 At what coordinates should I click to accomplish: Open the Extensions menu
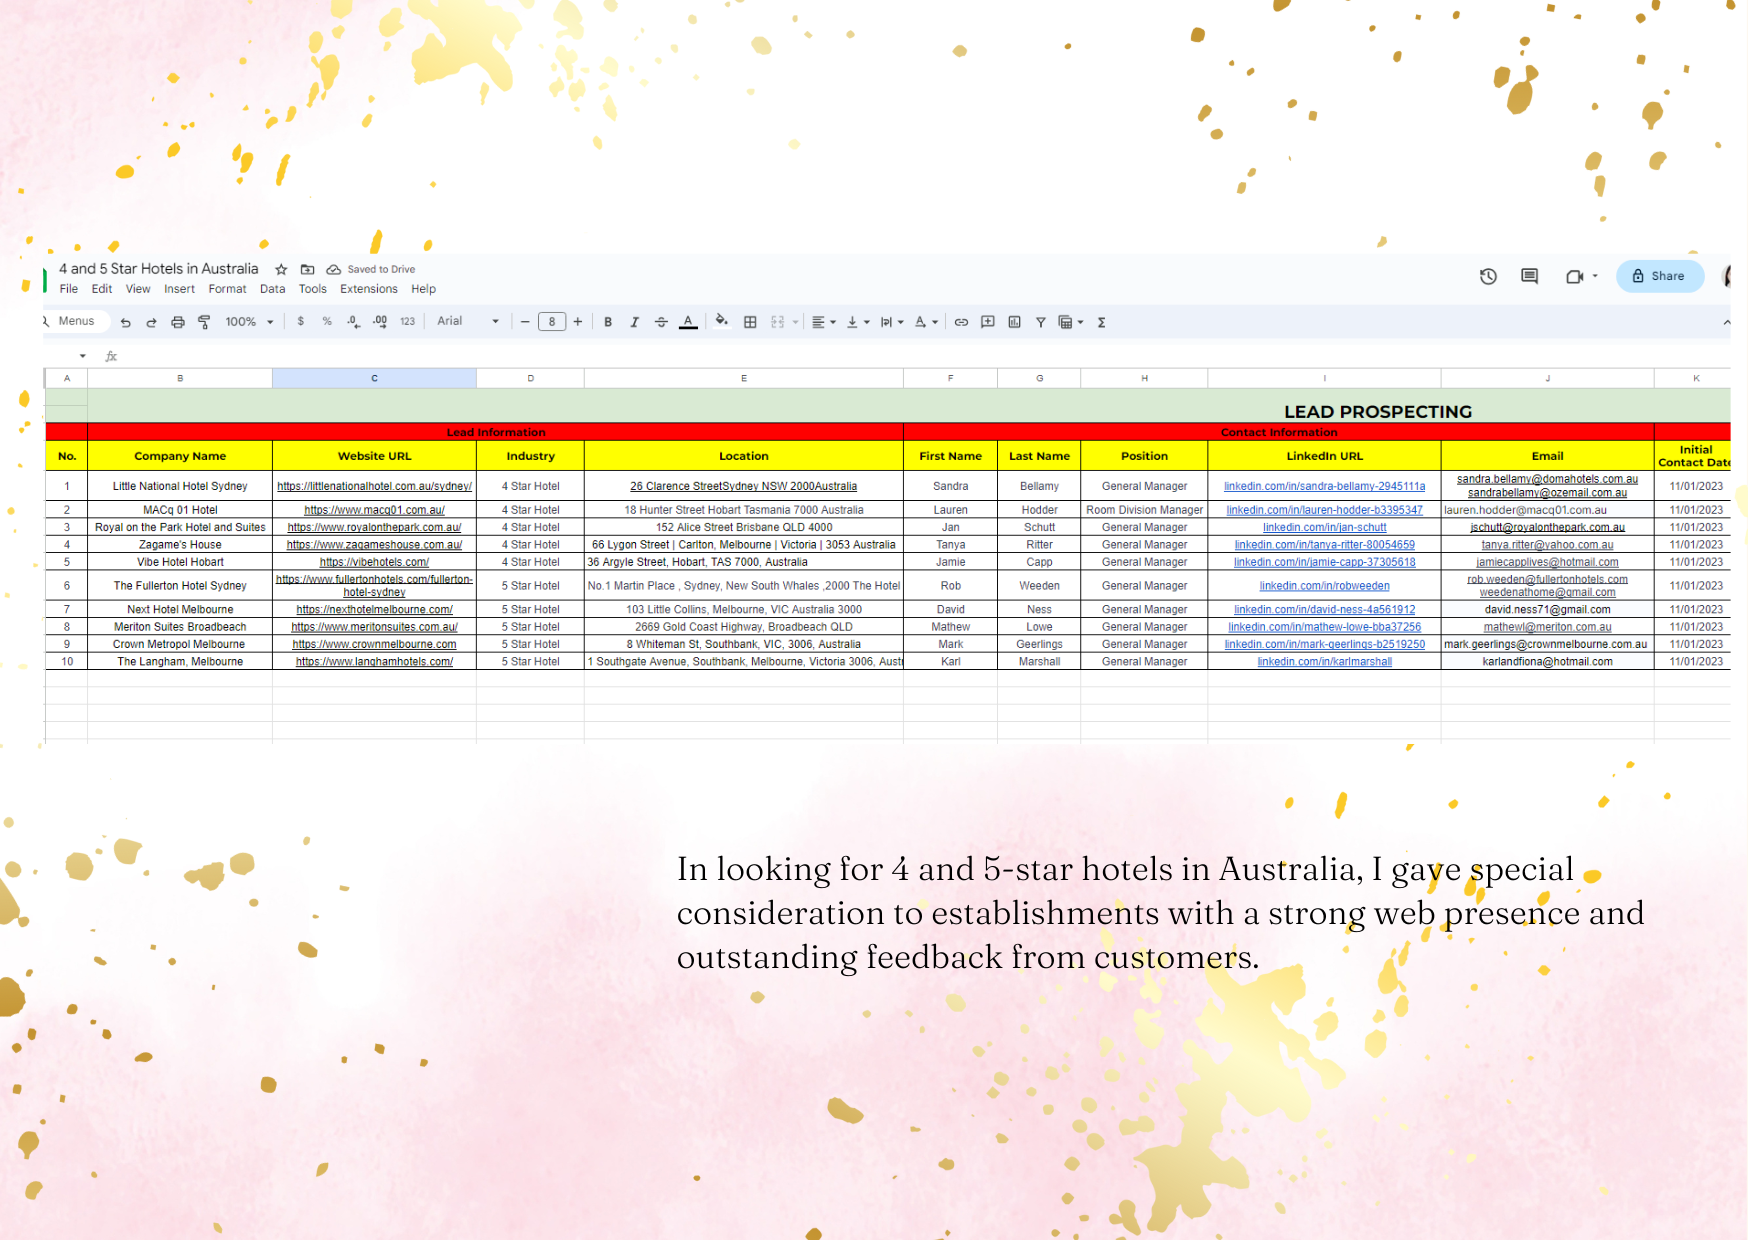tap(369, 289)
